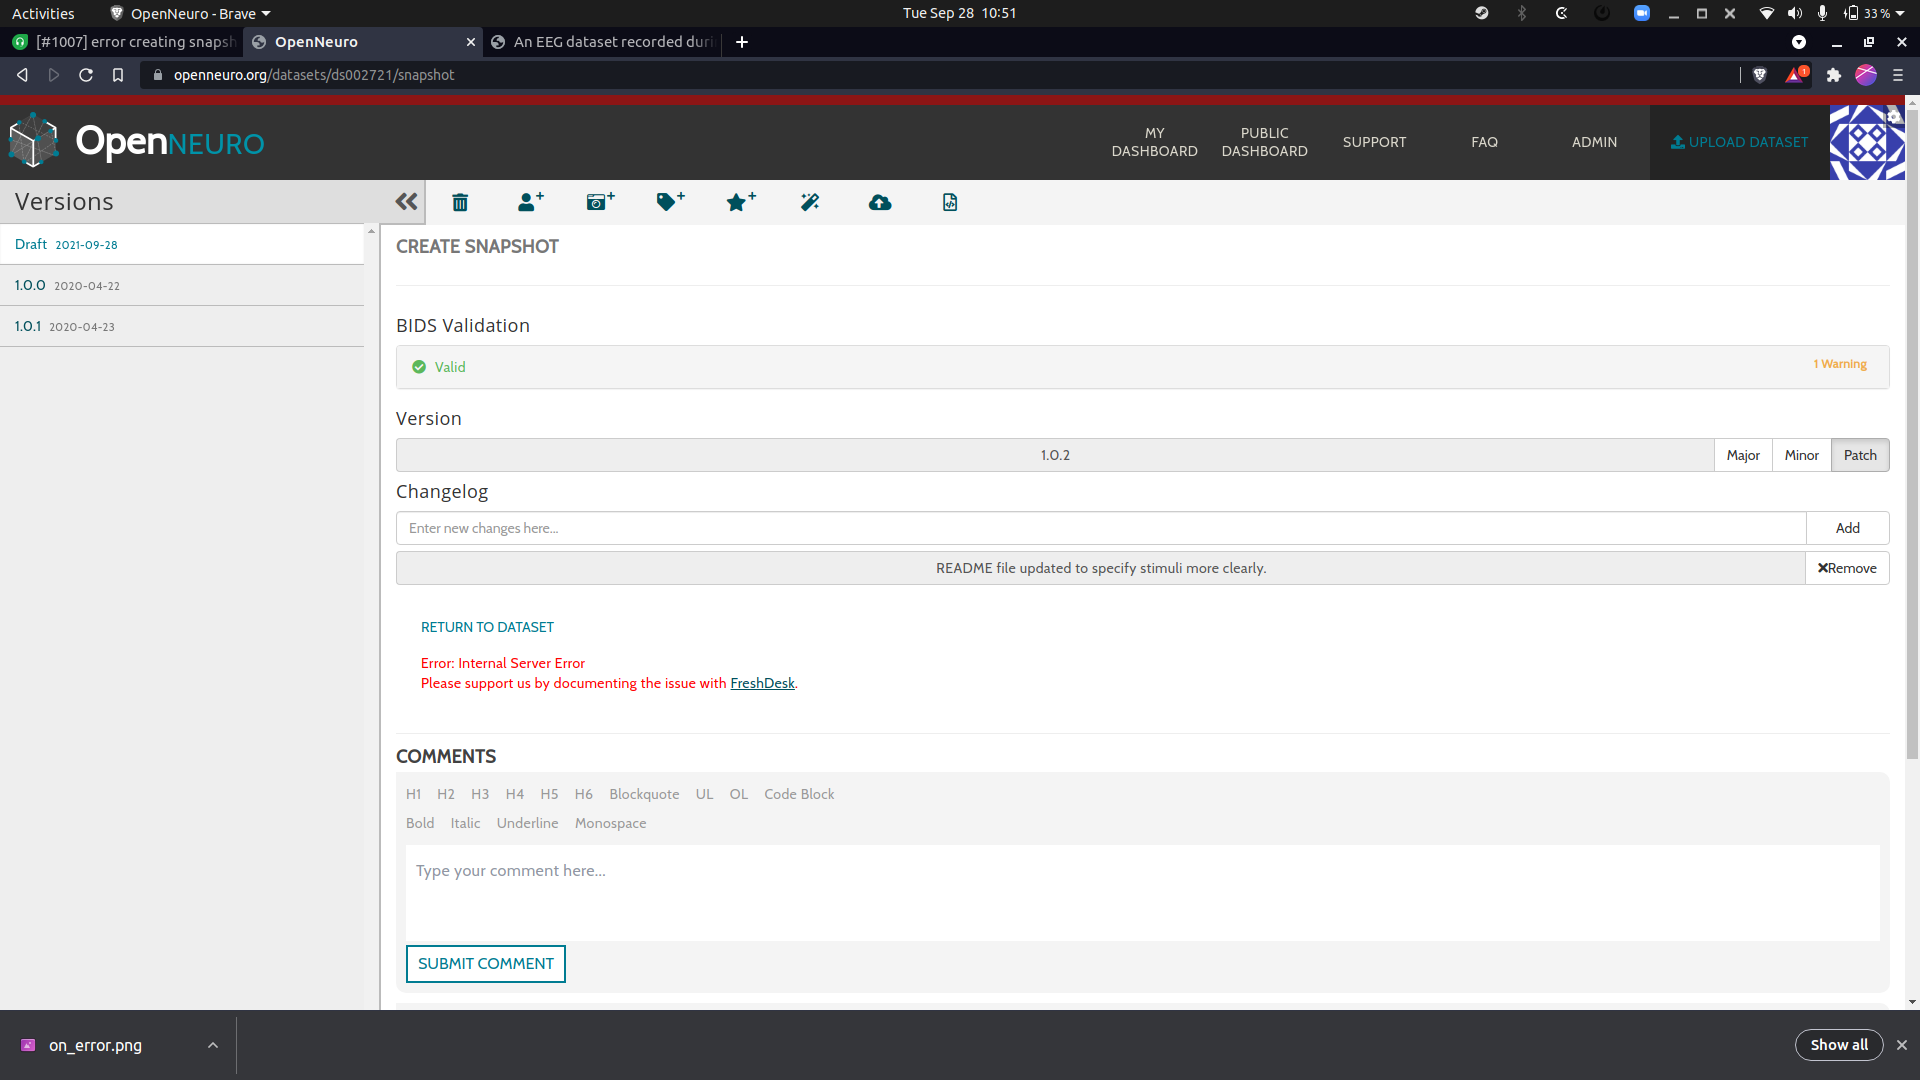Screen dimensions: 1920x1080
Task: Bookmark the dataset with the star-plus icon
Action: point(740,202)
